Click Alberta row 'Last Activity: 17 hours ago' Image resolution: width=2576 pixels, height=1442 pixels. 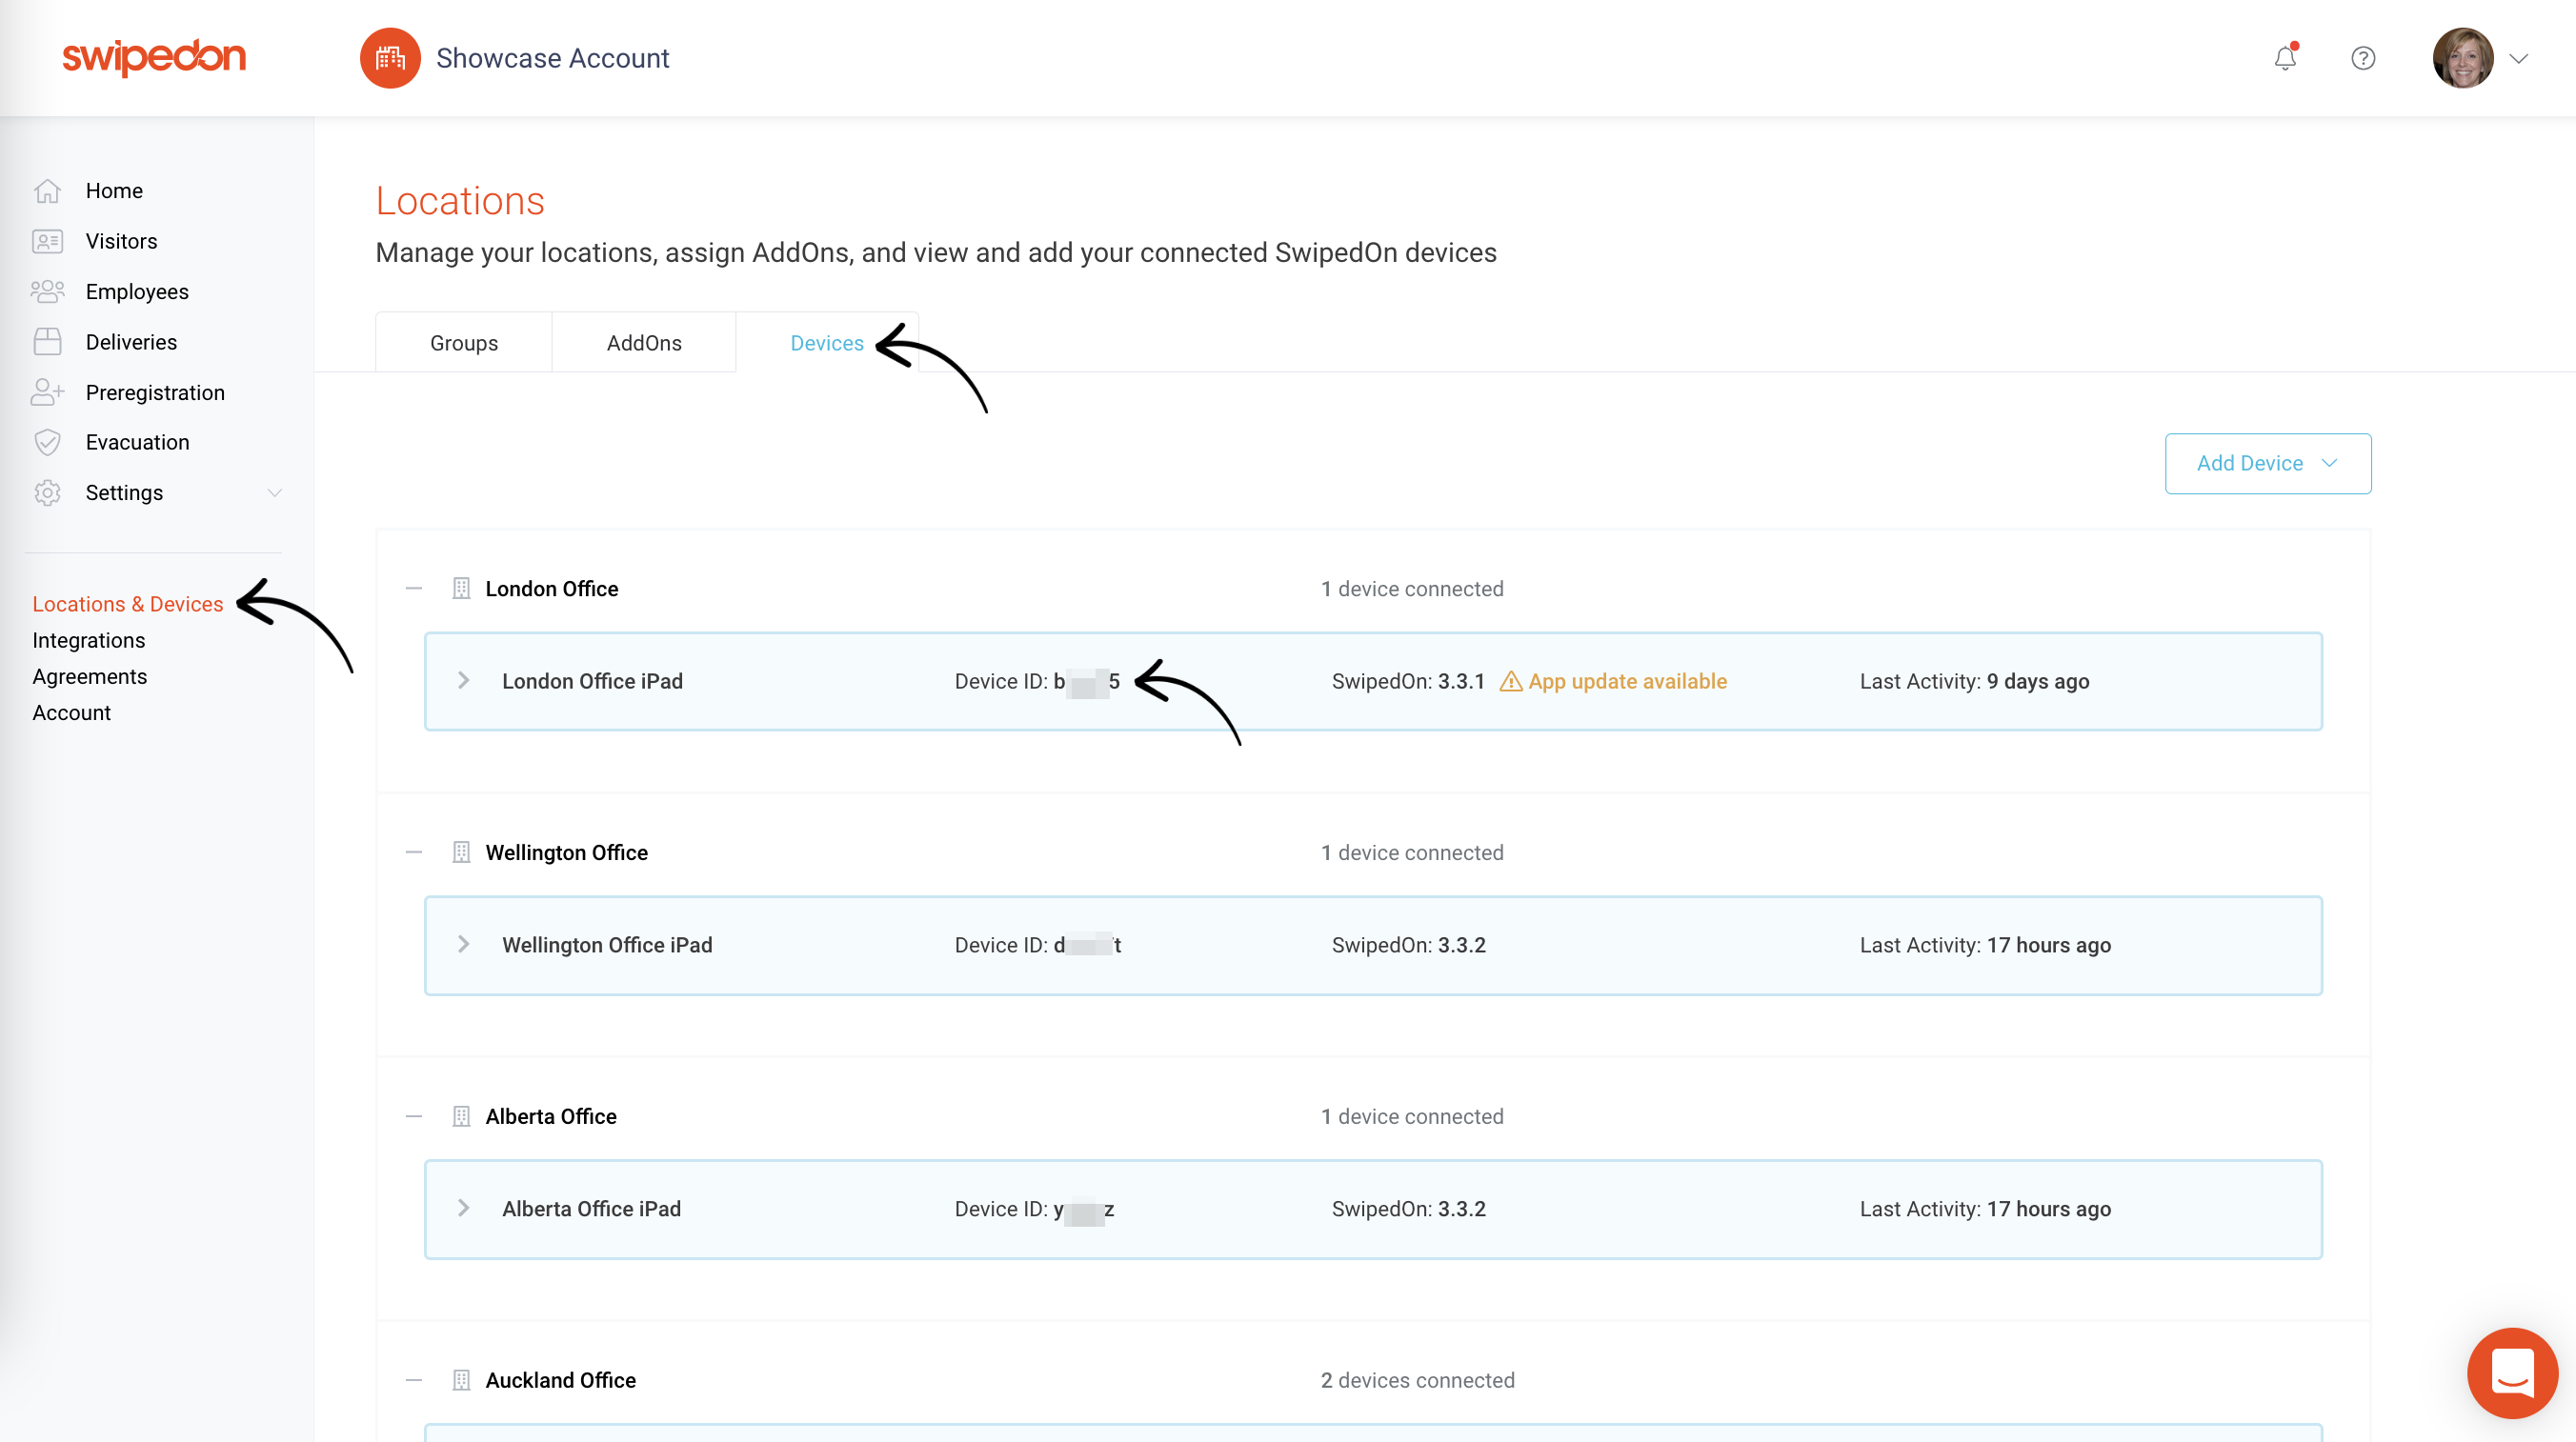(1986, 1209)
